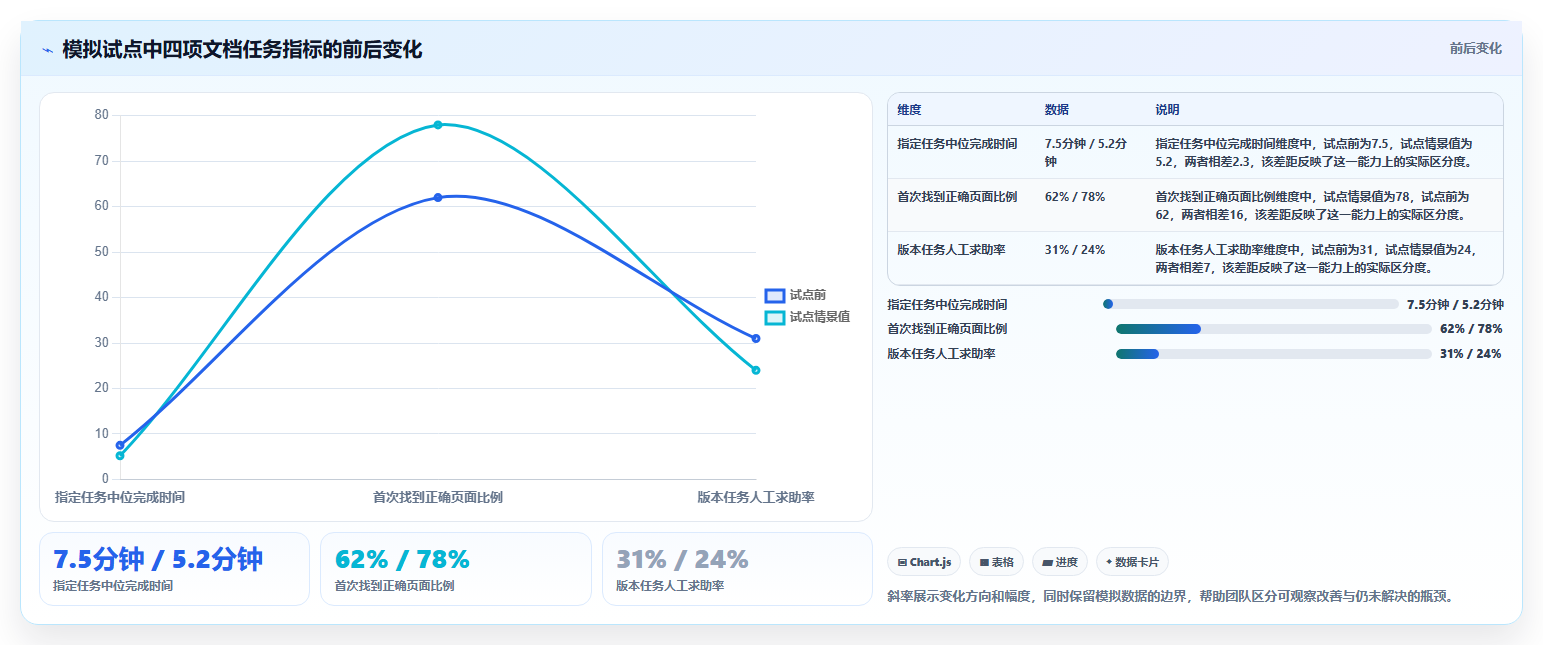
Task: Click the footnote text starting 斜率展示变化方向
Action: [x=1169, y=597]
